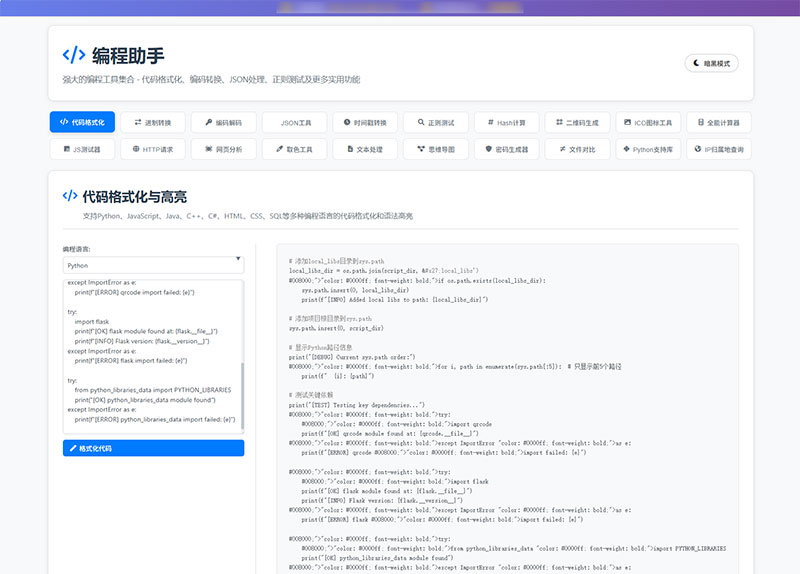Click the globe icon for HTTP请求
Viewport: 800px width, 574px height.
[x=136, y=149]
